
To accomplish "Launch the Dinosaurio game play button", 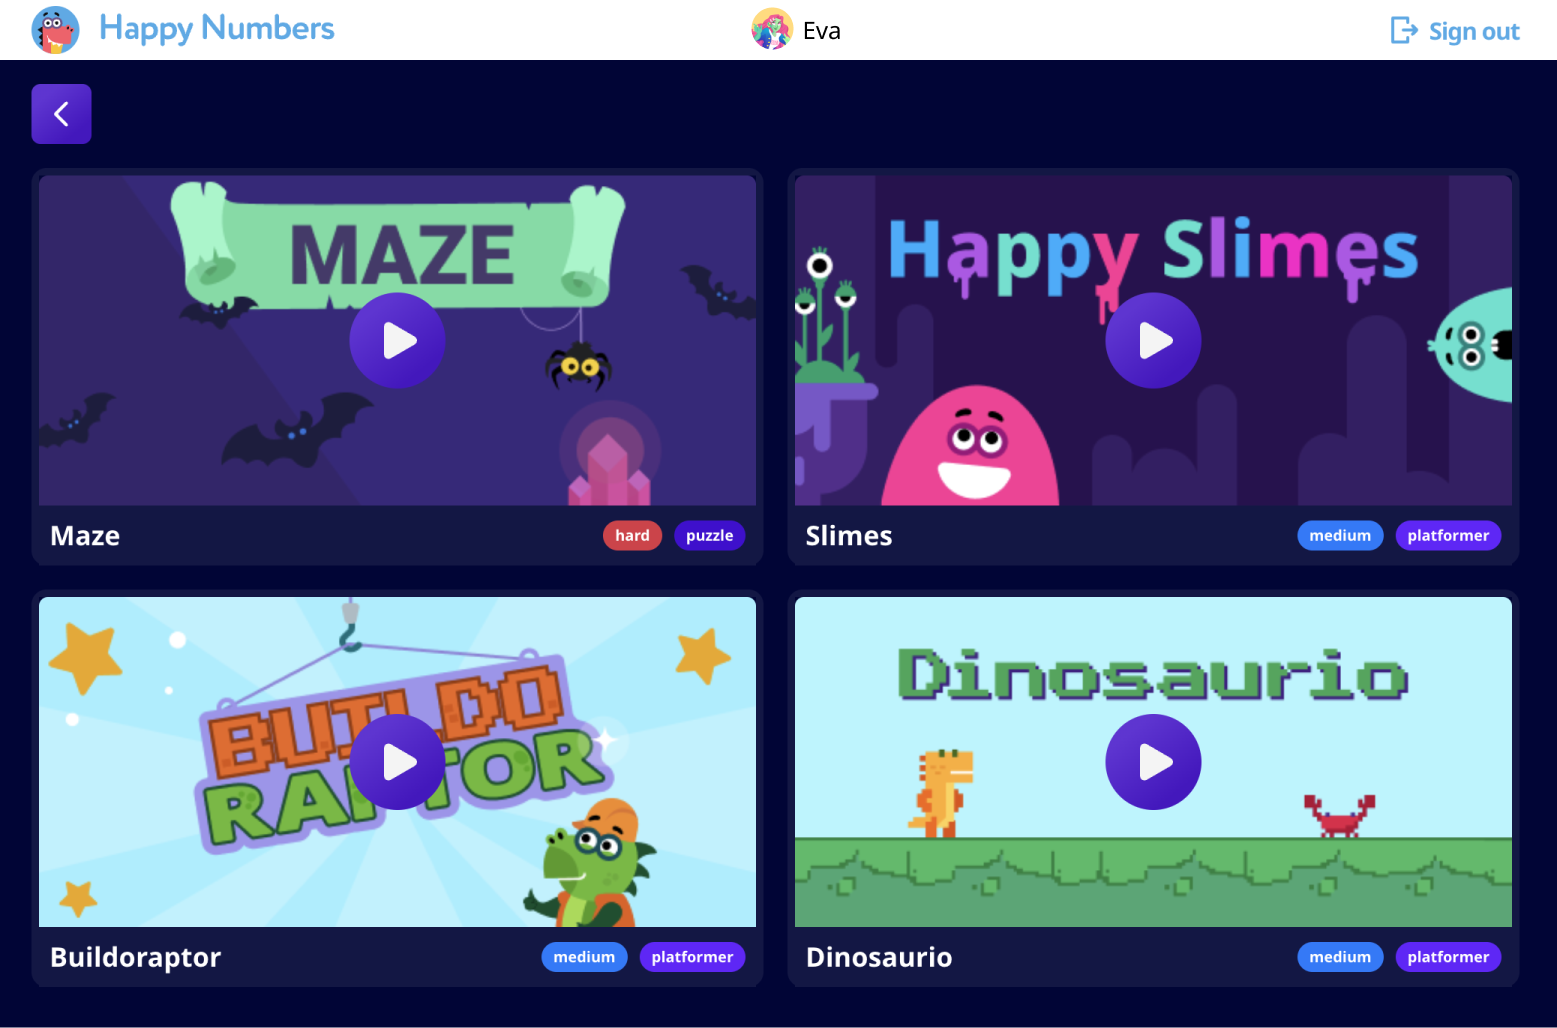I will (1152, 762).
